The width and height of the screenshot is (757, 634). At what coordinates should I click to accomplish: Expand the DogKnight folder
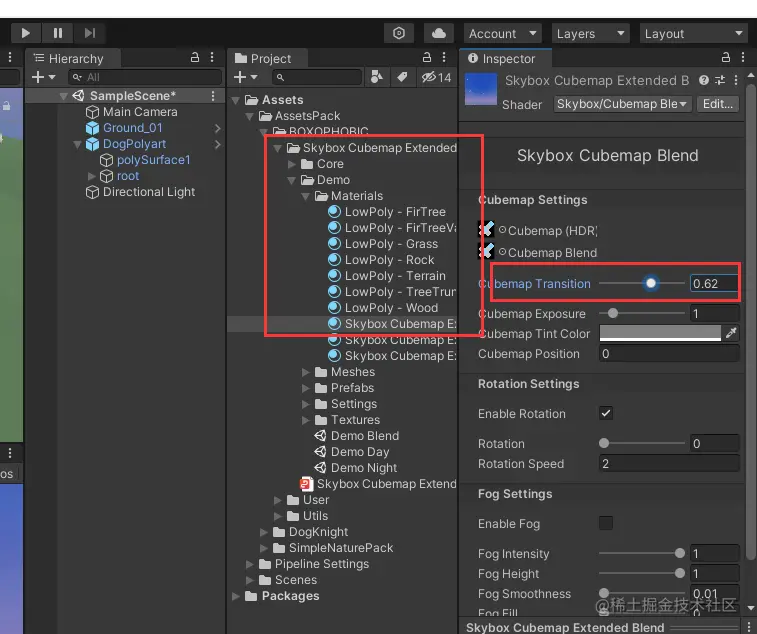tap(264, 532)
